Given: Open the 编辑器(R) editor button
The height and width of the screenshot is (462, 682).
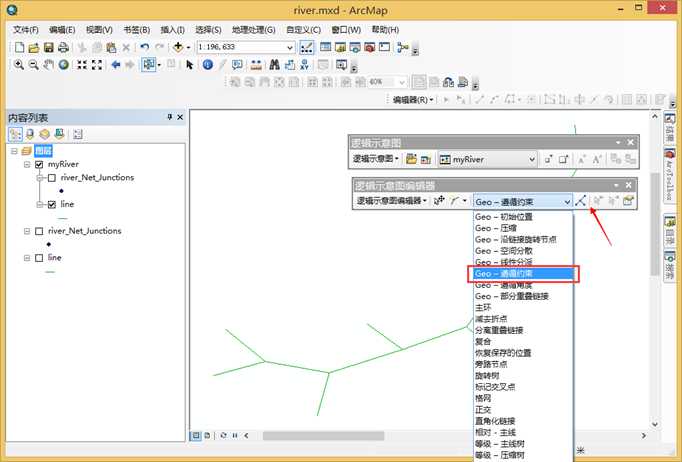Looking at the screenshot, I should (412, 100).
